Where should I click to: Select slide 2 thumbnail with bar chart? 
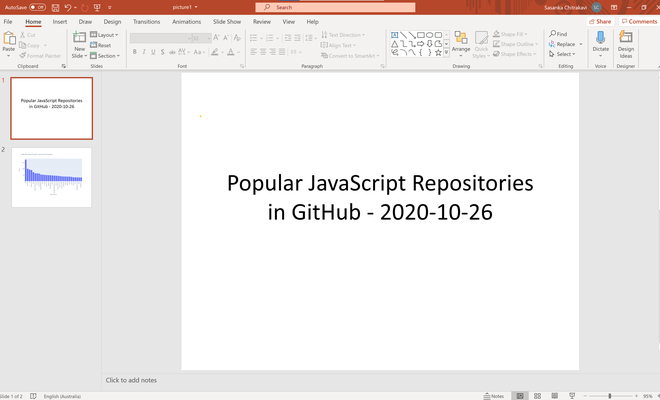click(x=51, y=178)
